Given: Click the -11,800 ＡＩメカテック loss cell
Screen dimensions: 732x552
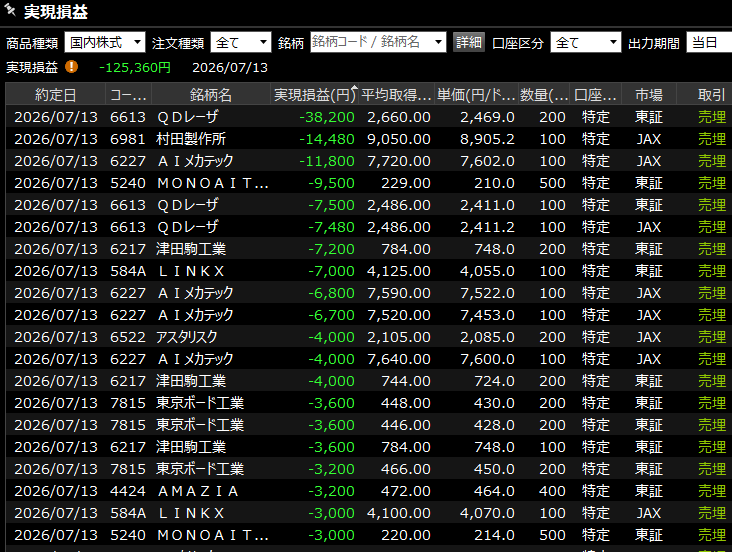Looking at the screenshot, I should click(327, 161).
